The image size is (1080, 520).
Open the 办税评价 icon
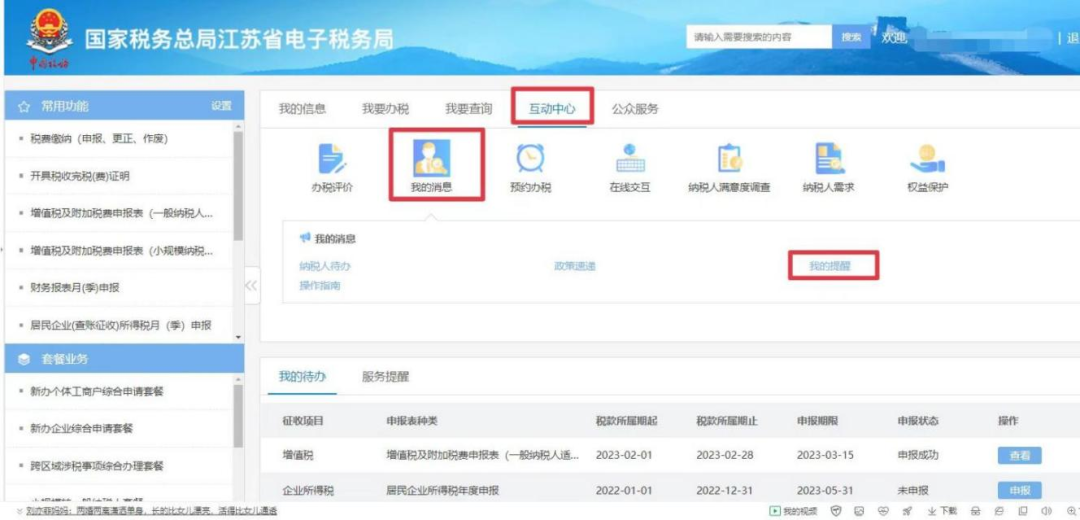332,160
